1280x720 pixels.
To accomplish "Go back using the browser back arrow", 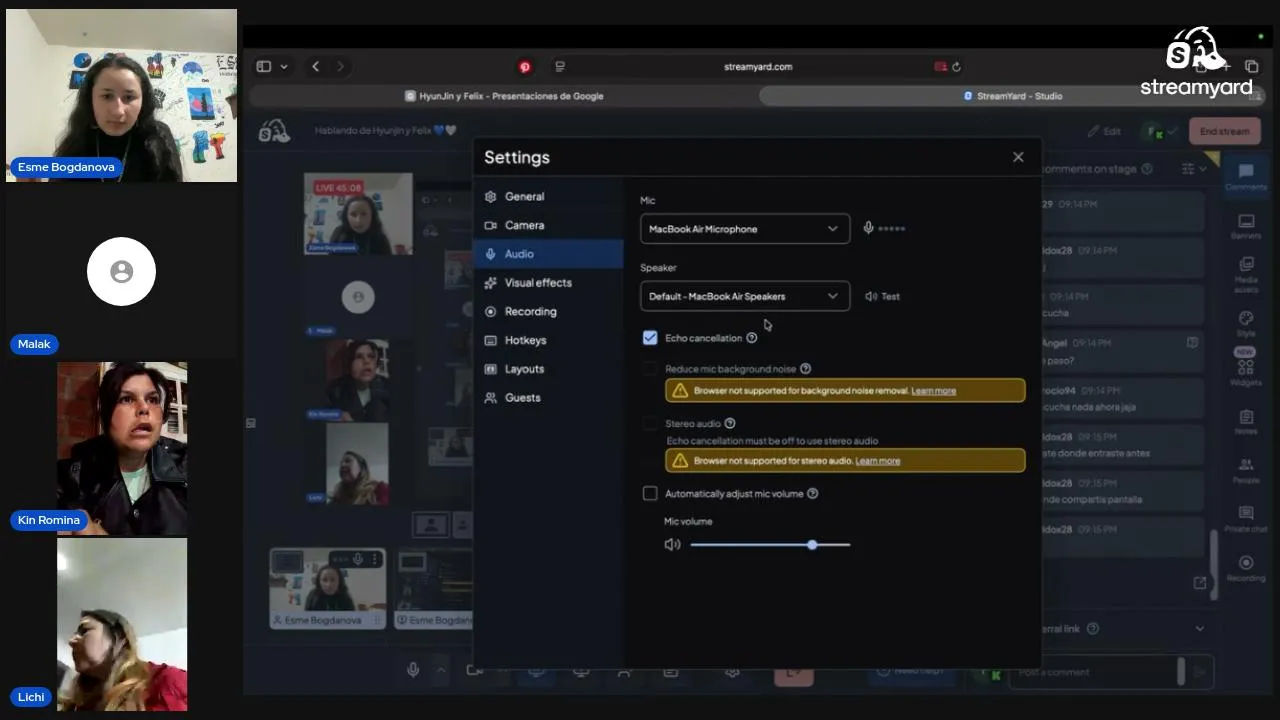I will tap(315, 67).
